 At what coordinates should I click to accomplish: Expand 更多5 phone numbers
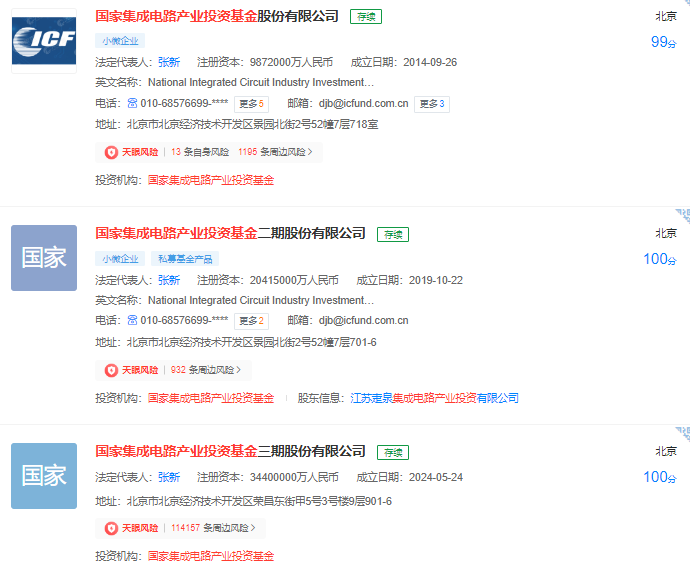click(x=251, y=104)
